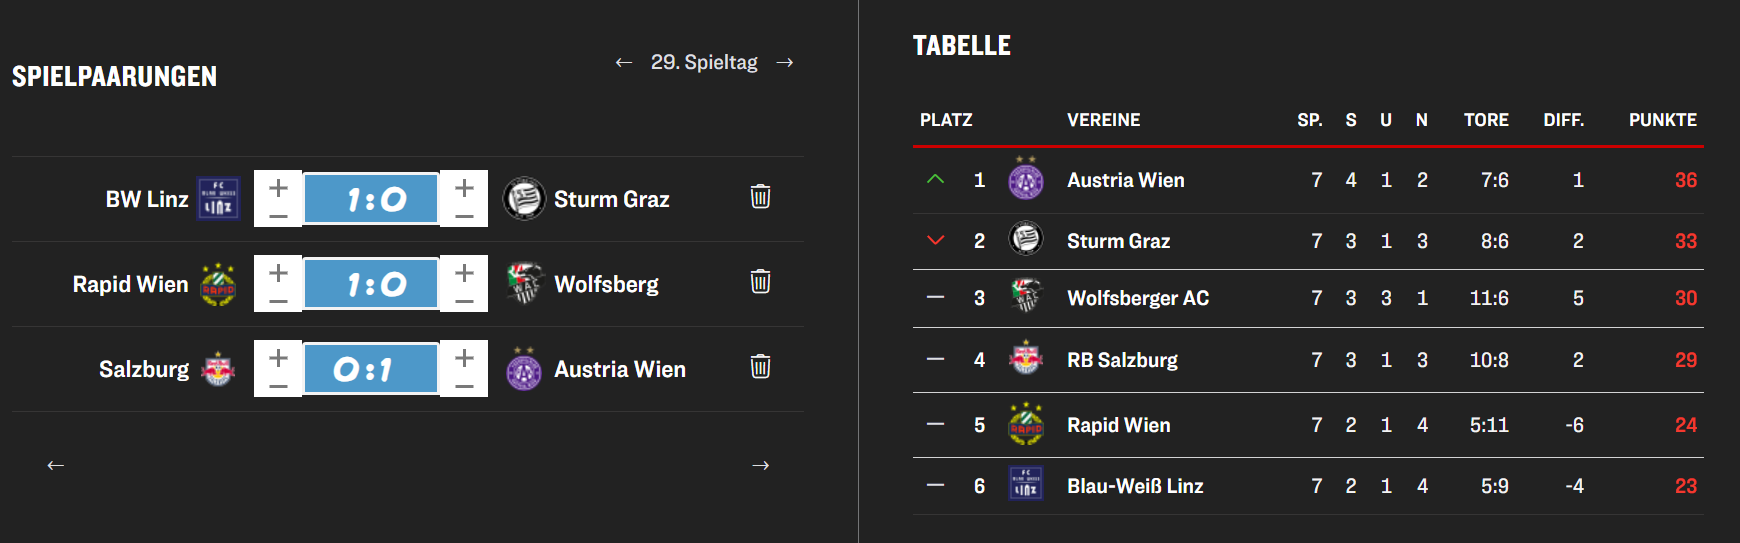Open Austria Wien in the table
The width and height of the screenshot is (1740, 543).
pos(1125,181)
